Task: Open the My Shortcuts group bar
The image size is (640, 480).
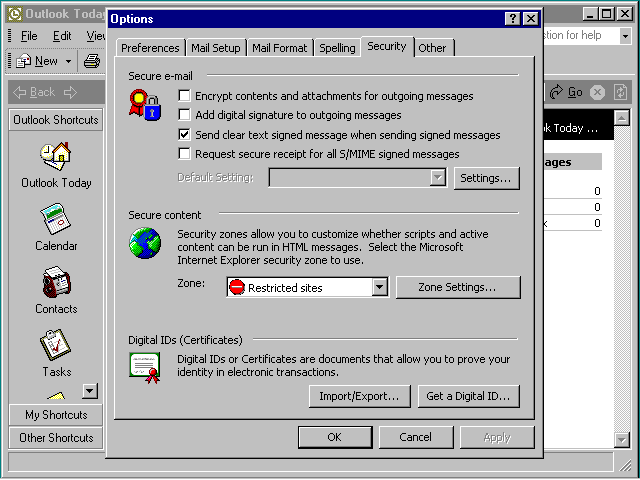Action: [56, 415]
